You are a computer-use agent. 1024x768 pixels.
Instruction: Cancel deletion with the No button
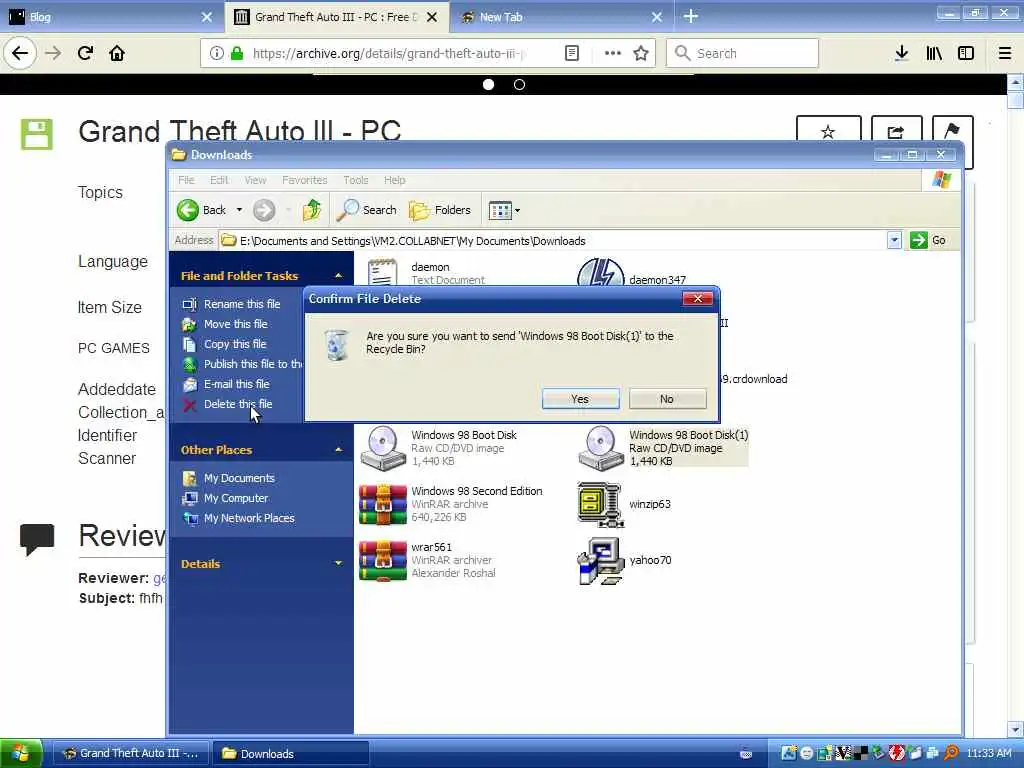tap(667, 399)
